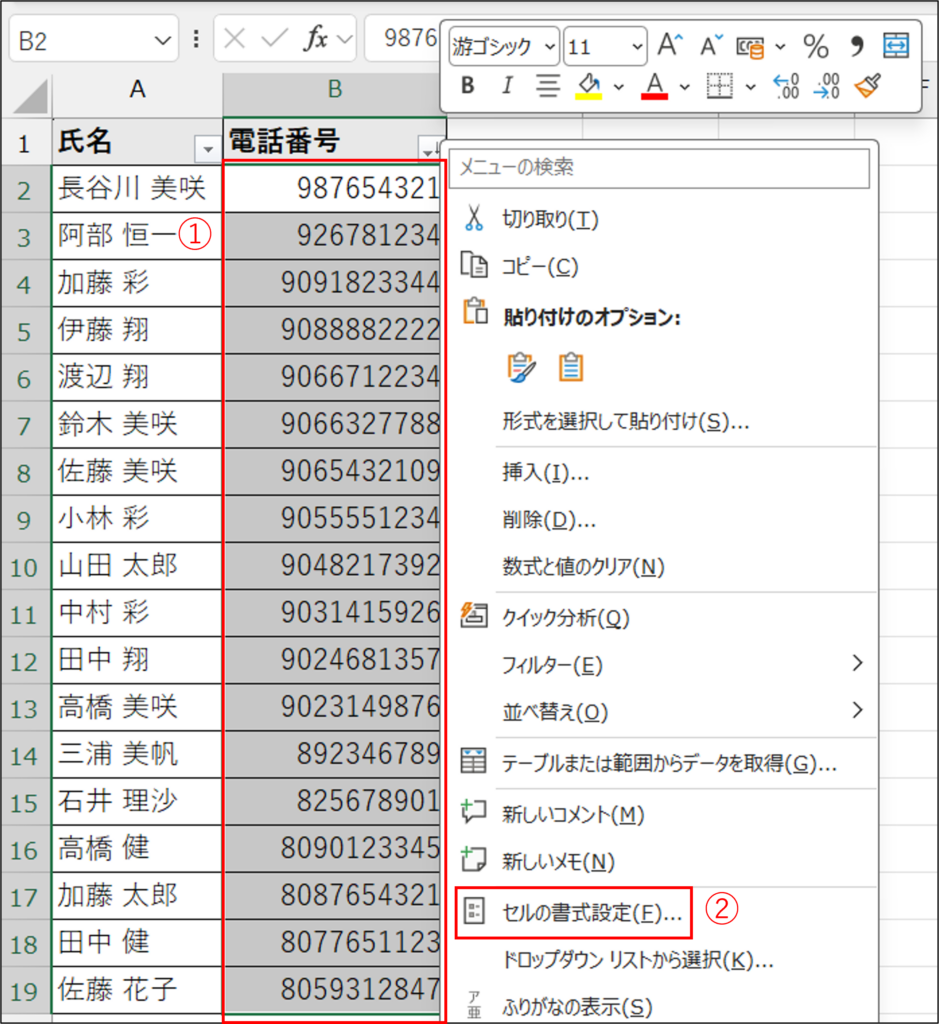Screen dimensions: 939x1024
Task: Select column A header
Action: pos(137,89)
